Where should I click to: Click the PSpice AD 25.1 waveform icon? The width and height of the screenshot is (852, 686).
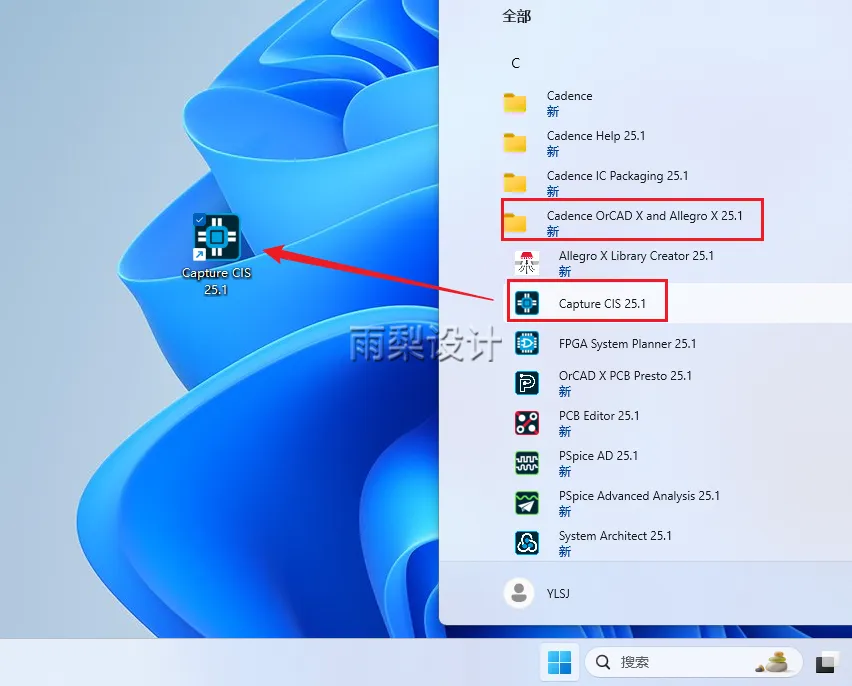pos(527,463)
